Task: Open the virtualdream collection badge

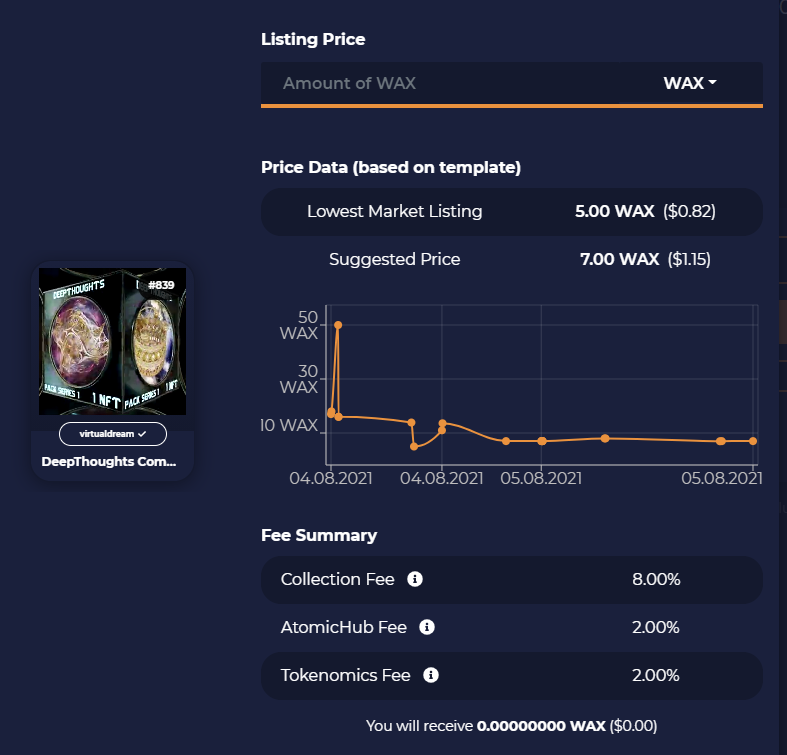Action: [x=113, y=434]
